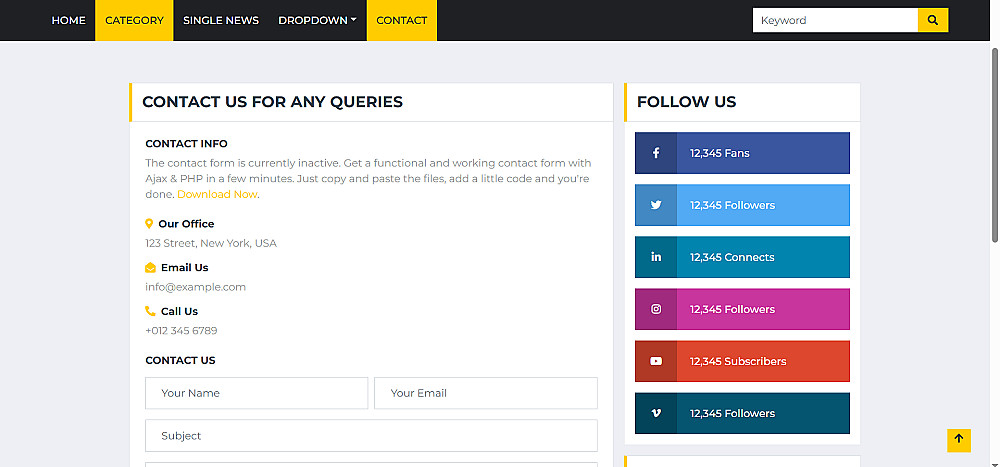Click the phone icon beside Call Us
Image resolution: width=1000 pixels, height=467 pixels.
tap(151, 311)
